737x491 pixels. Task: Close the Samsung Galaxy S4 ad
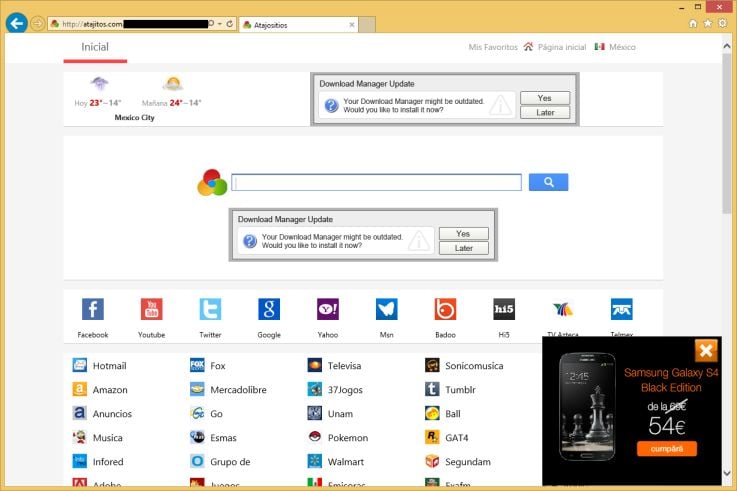pyautogui.click(x=706, y=351)
